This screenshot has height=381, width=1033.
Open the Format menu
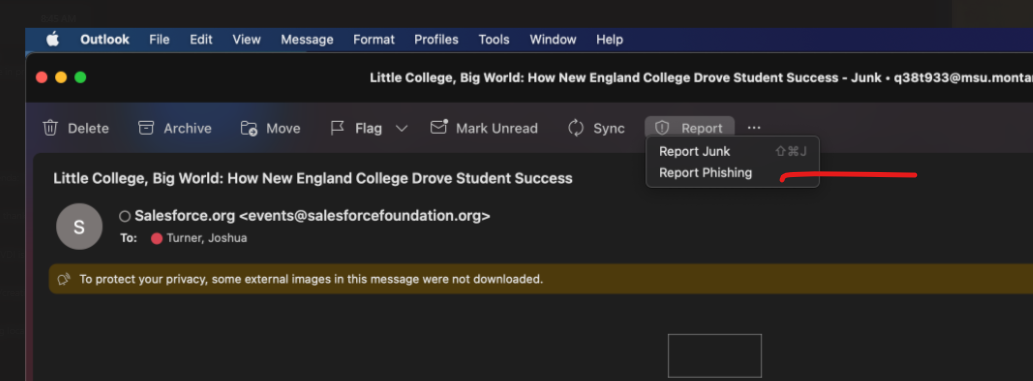click(374, 40)
